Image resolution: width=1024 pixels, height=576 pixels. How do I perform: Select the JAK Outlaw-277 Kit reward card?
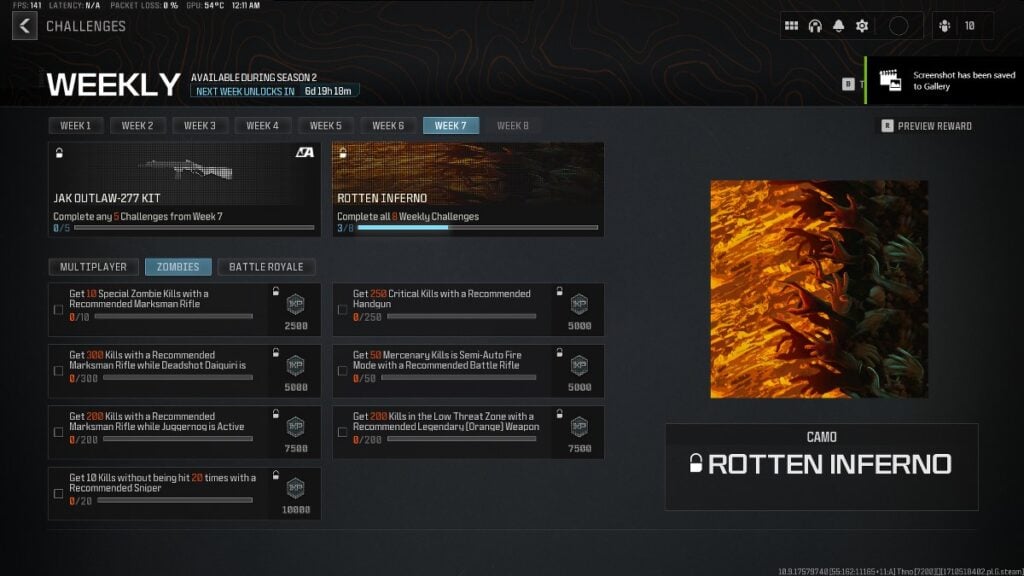point(185,188)
